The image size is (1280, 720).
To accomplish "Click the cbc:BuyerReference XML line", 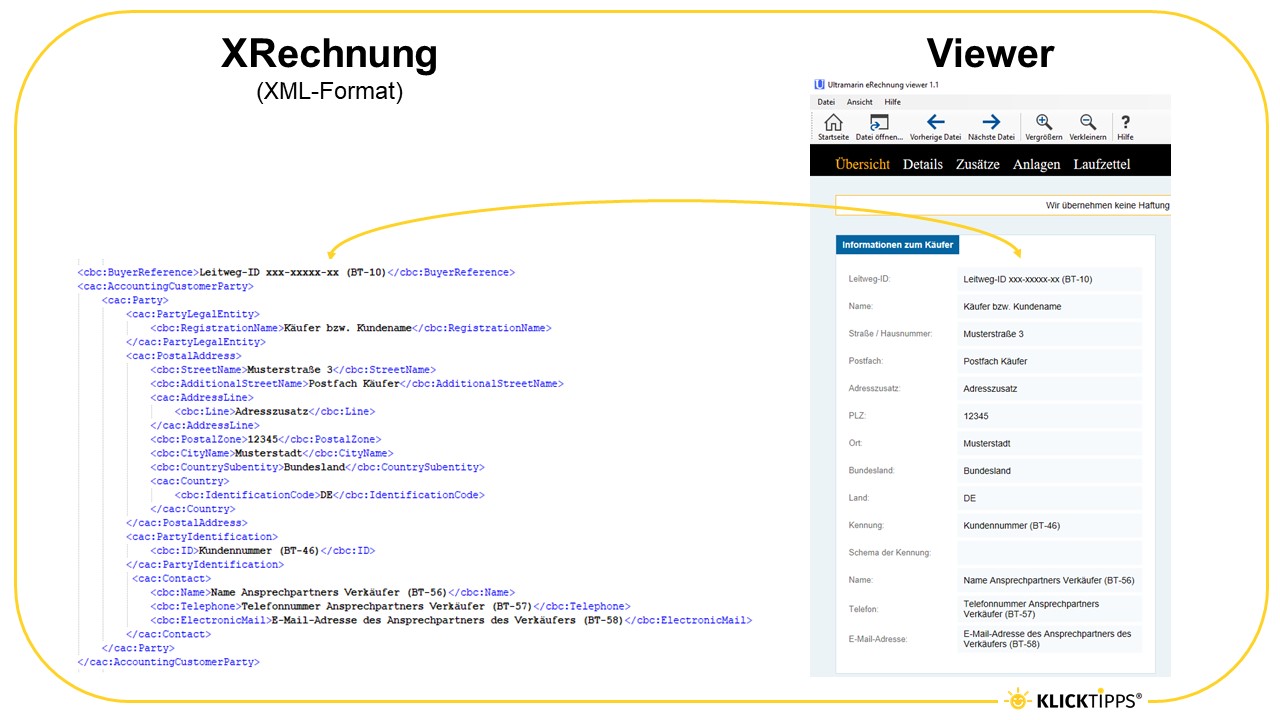I will [296, 272].
